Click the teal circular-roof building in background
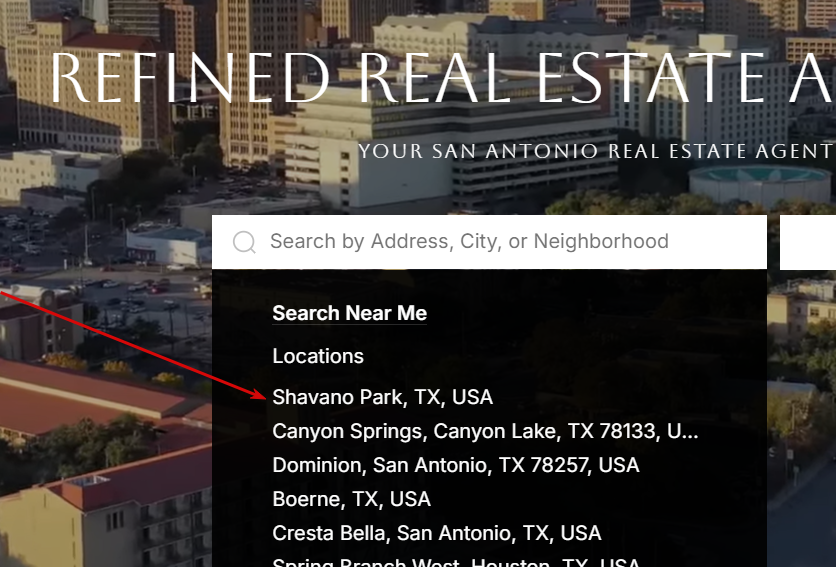This screenshot has width=836, height=567. point(759,185)
